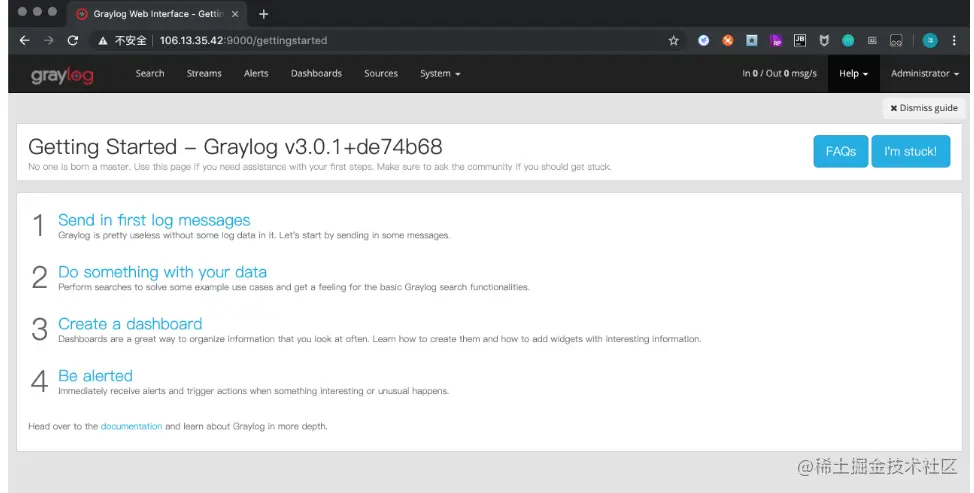Image resolution: width=974 pixels, height=493 pixels.
Task: Click the macOS red close window dot
Action: tap(22, 12)
